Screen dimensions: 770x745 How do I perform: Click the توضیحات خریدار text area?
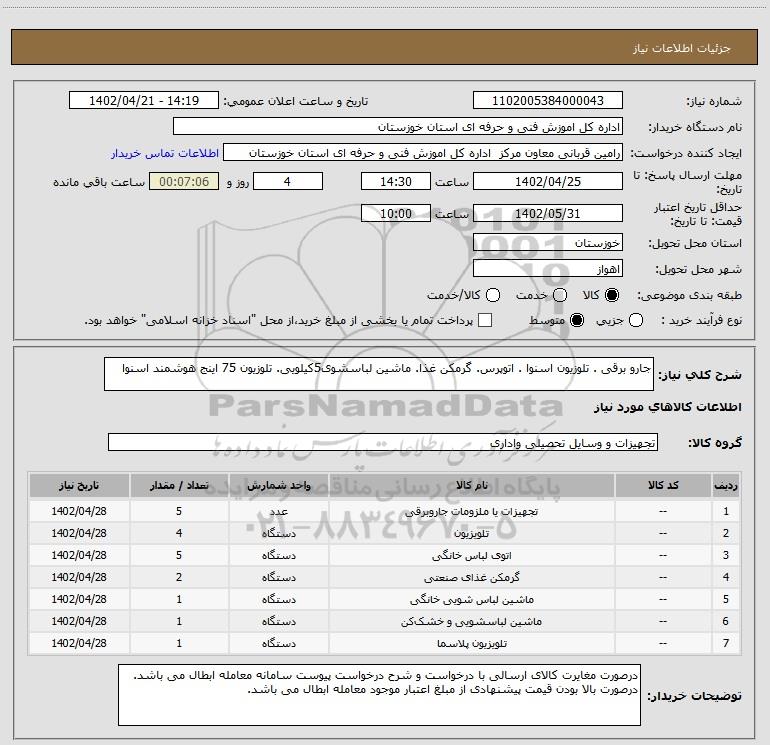[379, 695]
